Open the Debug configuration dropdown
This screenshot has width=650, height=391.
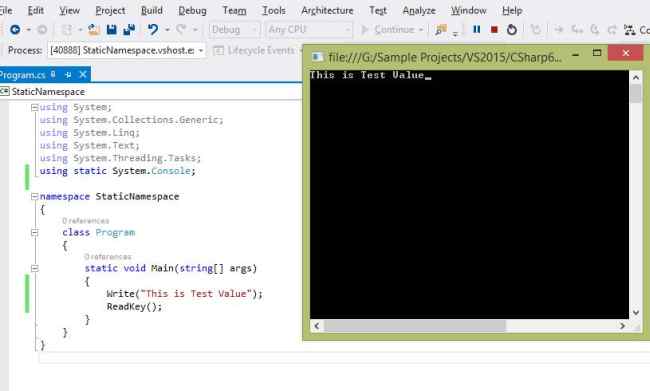click(234, 29)
